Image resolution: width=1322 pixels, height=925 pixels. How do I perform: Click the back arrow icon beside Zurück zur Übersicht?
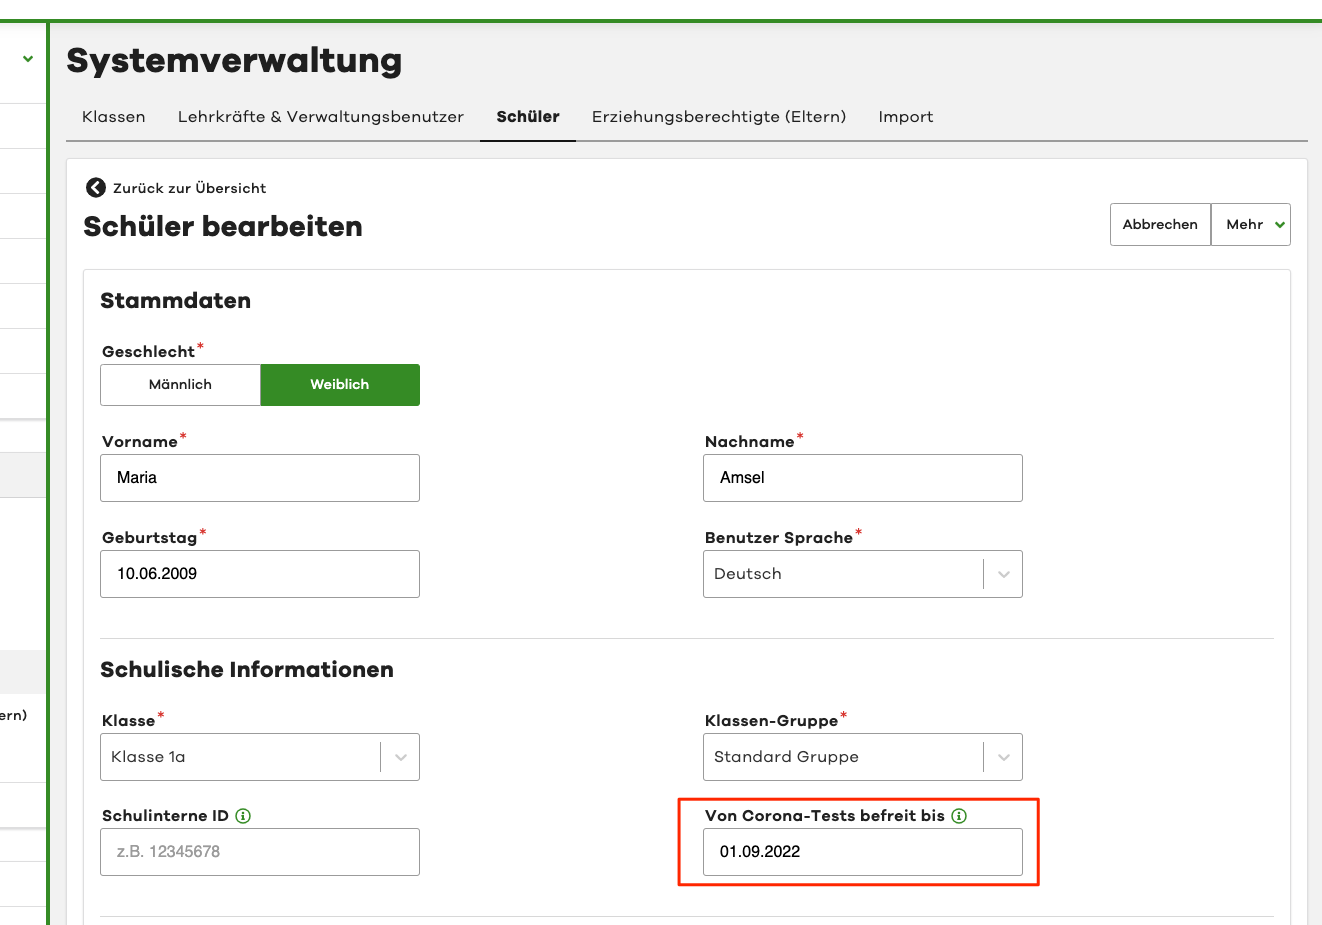point(96,188)
